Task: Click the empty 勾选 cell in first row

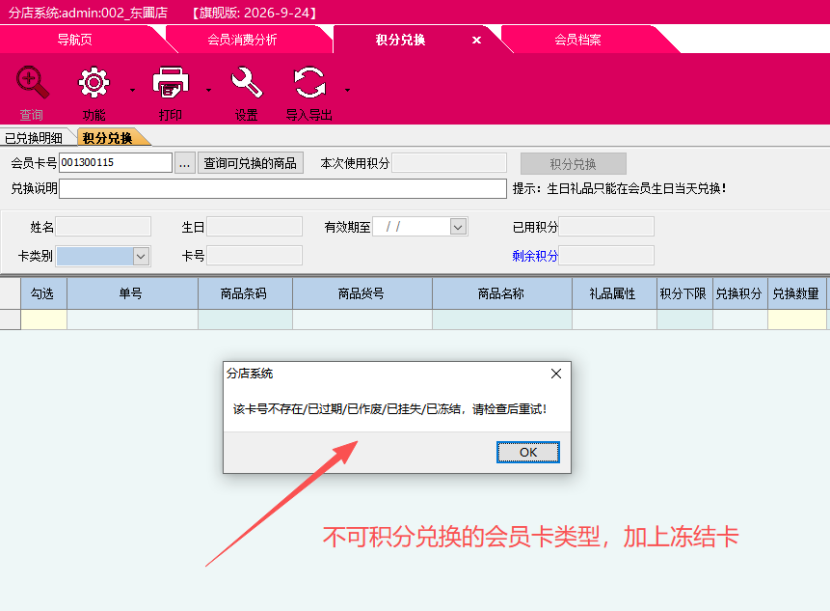Action: [x=43, y=320]
